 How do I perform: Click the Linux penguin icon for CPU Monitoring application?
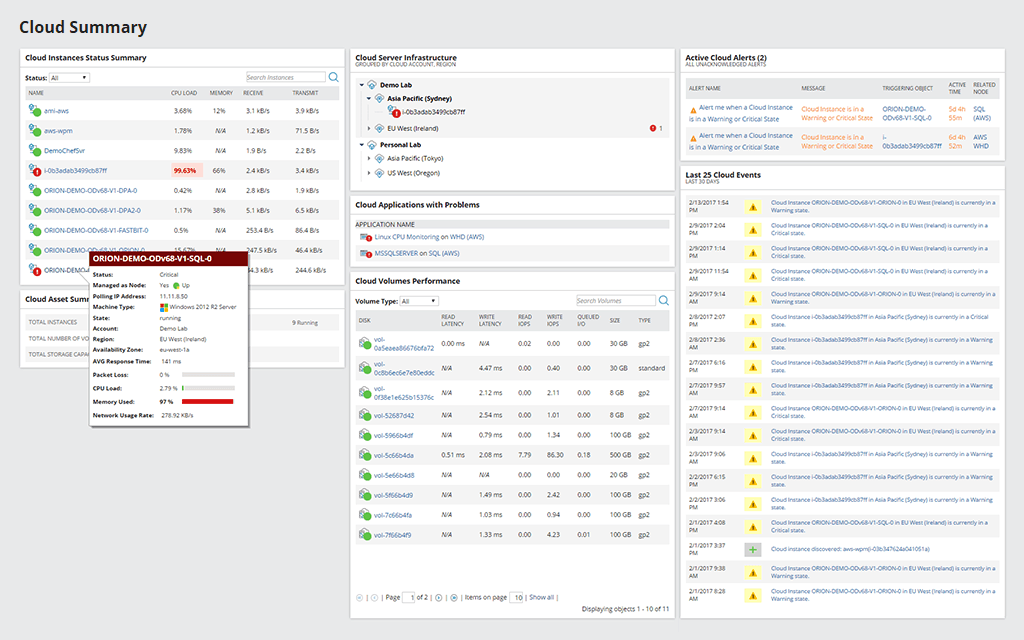pos(362,237)
